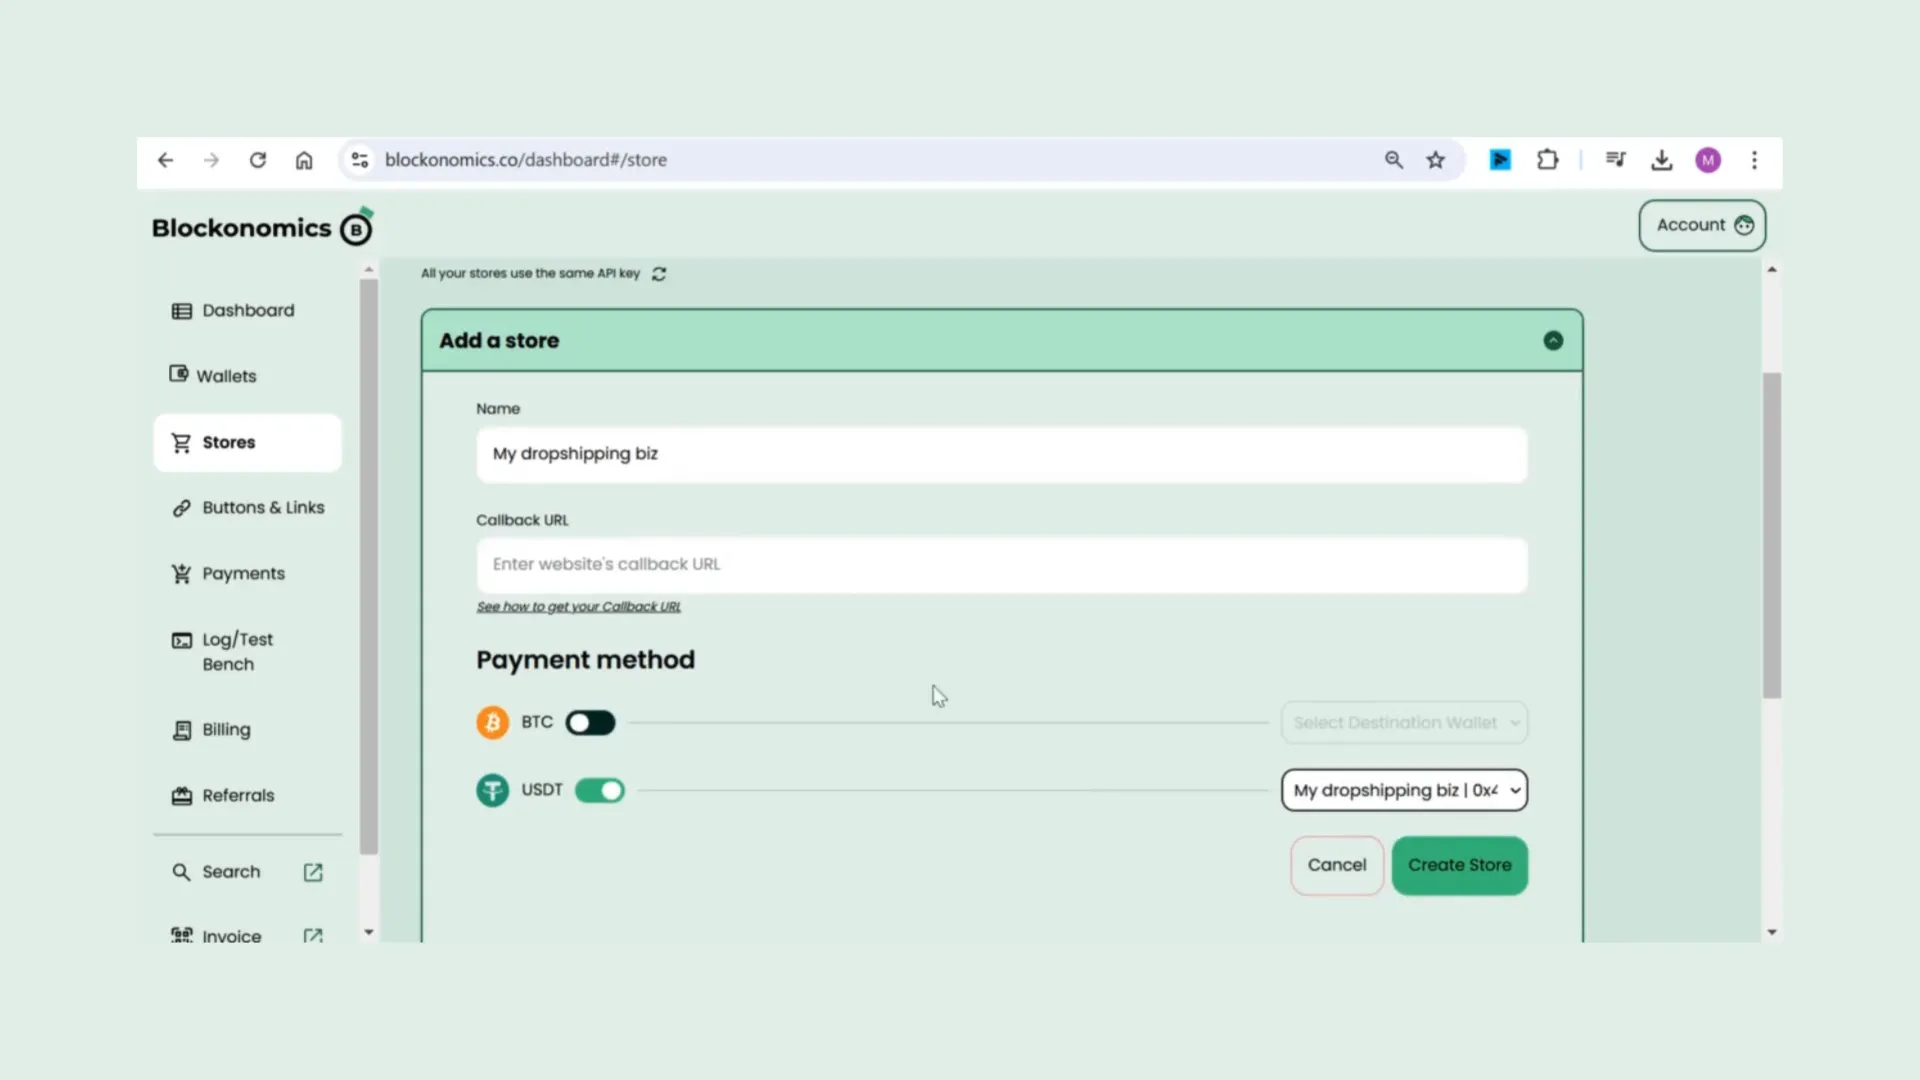The width and height of the screenshot is (1920, 1080).
Task: Click the refresh API key icon
Action: 658,273
